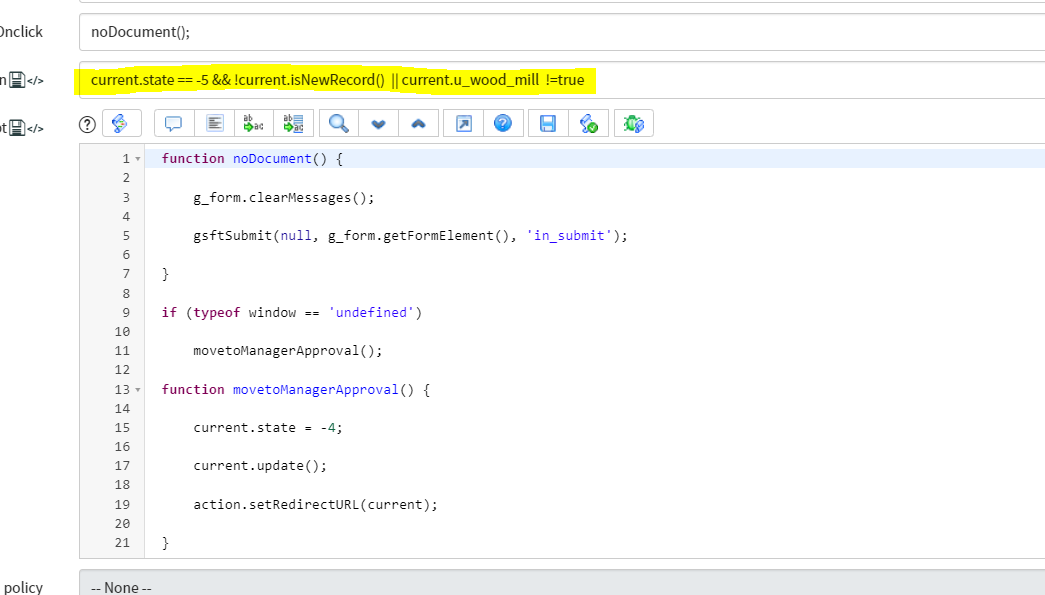The image size is (1045, 595).
Task: Click 'current.update();' code line
Action: (x=260, y=466)
